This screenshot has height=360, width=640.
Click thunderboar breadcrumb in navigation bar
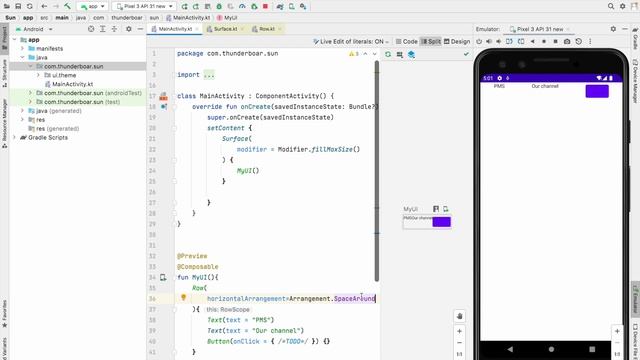[x=127, y=18]
